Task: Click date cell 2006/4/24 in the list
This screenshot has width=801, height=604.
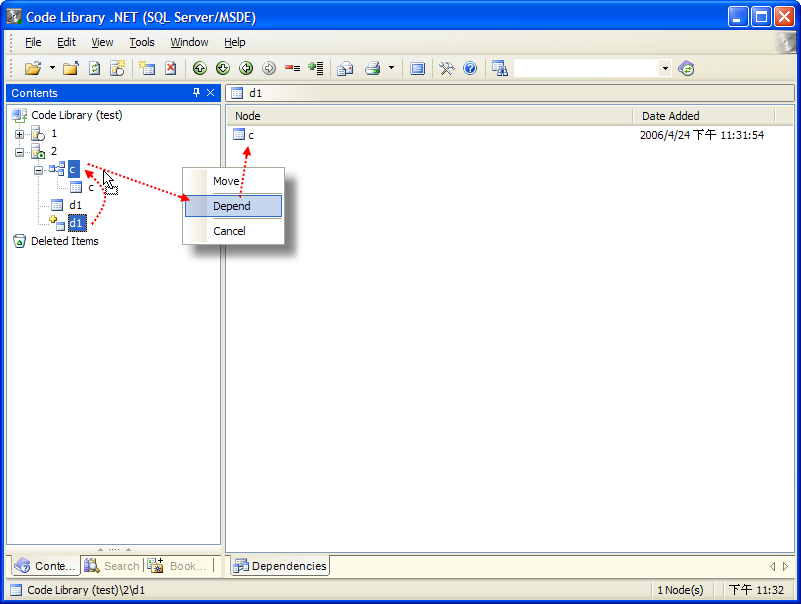Action: (702, 135)
